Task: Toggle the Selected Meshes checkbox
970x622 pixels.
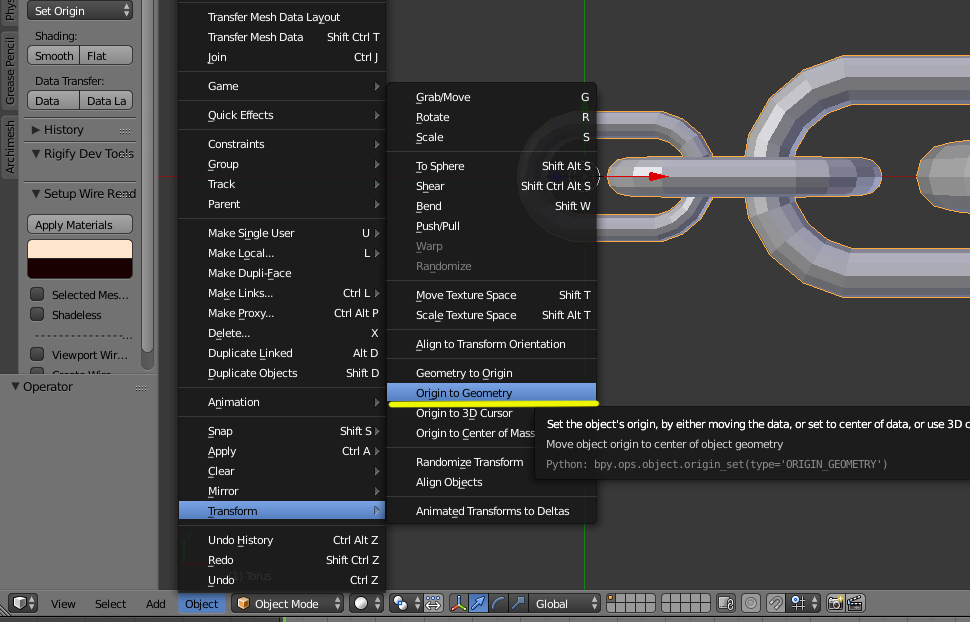Action: [x=37, y=294]
